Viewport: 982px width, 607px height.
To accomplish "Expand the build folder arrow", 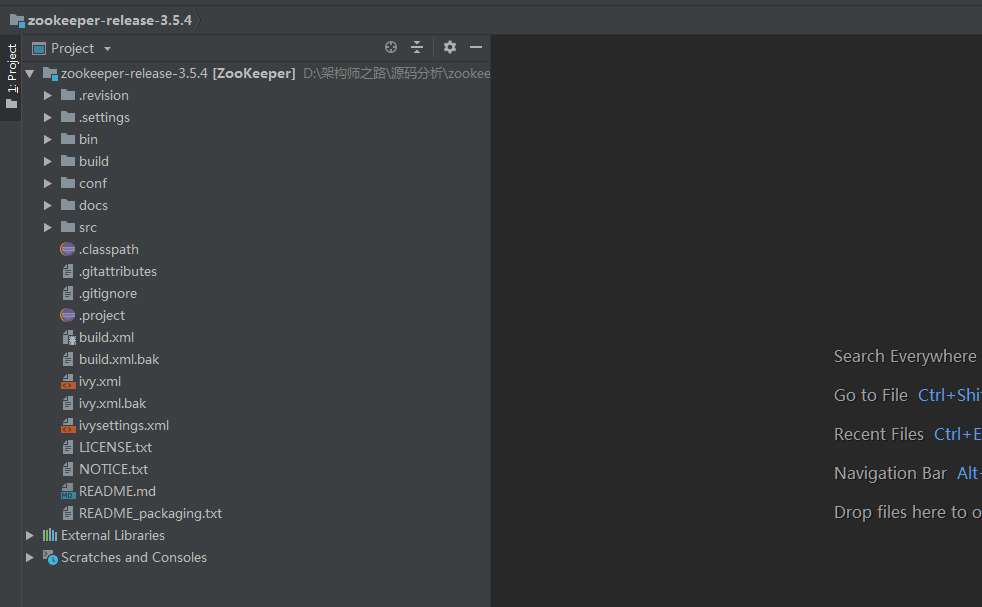I will 48,161.
